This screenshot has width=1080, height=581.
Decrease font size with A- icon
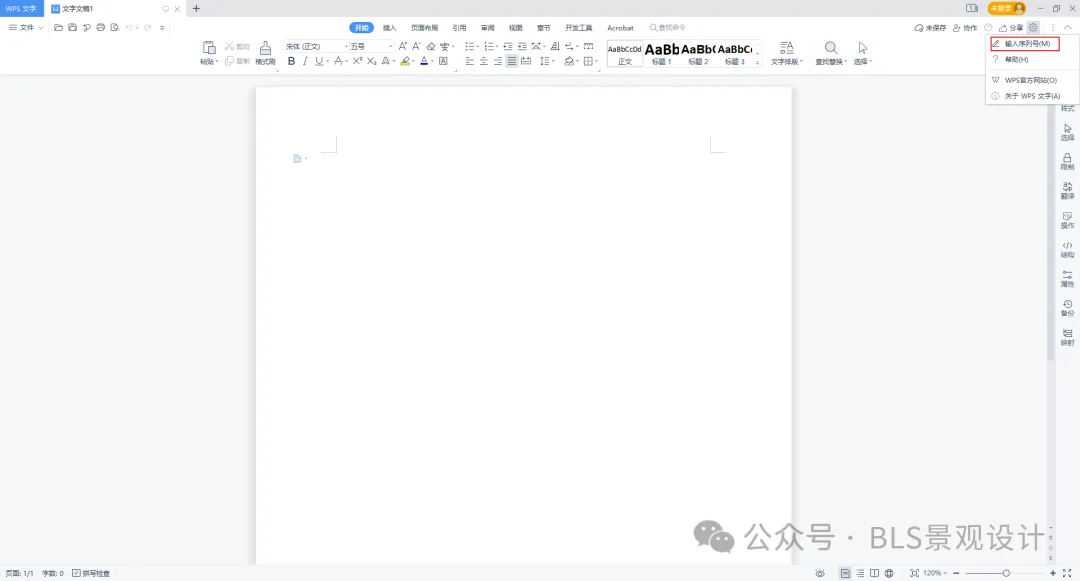pyautogui.click(x=416, y=46)
